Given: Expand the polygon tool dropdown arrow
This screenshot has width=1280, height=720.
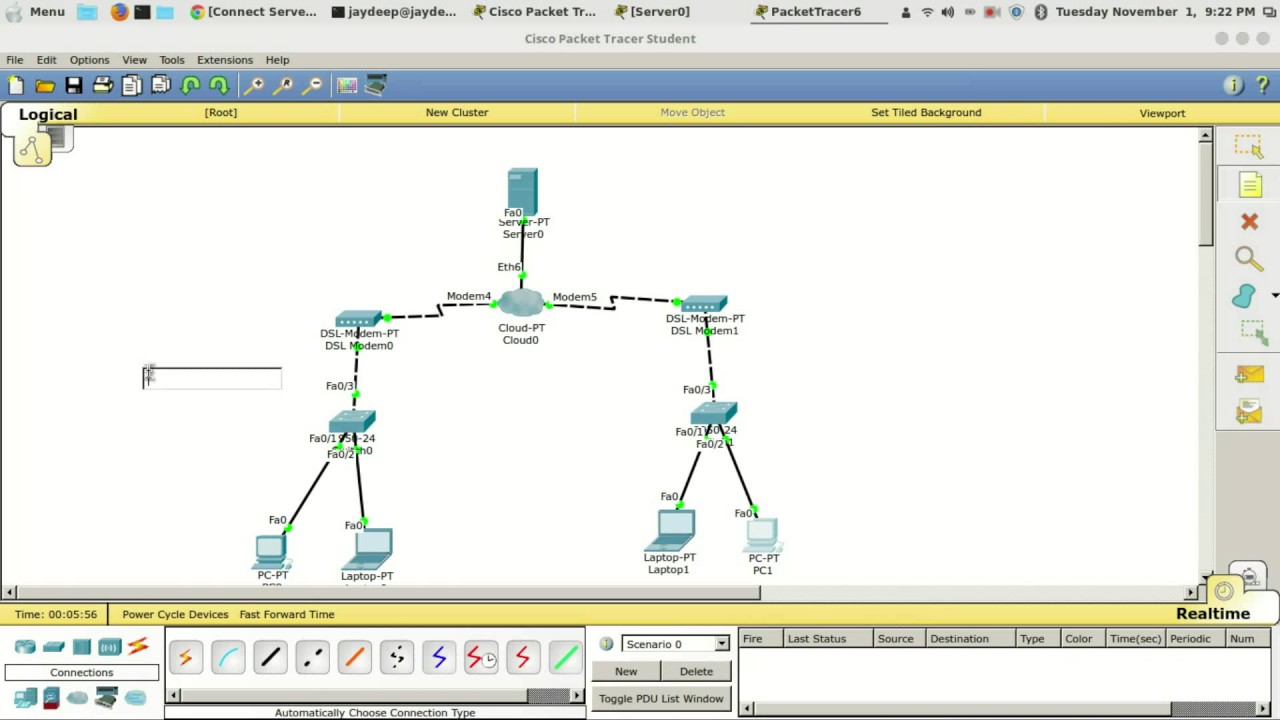Looking at the screenshot, I should tap(1274, 296).
